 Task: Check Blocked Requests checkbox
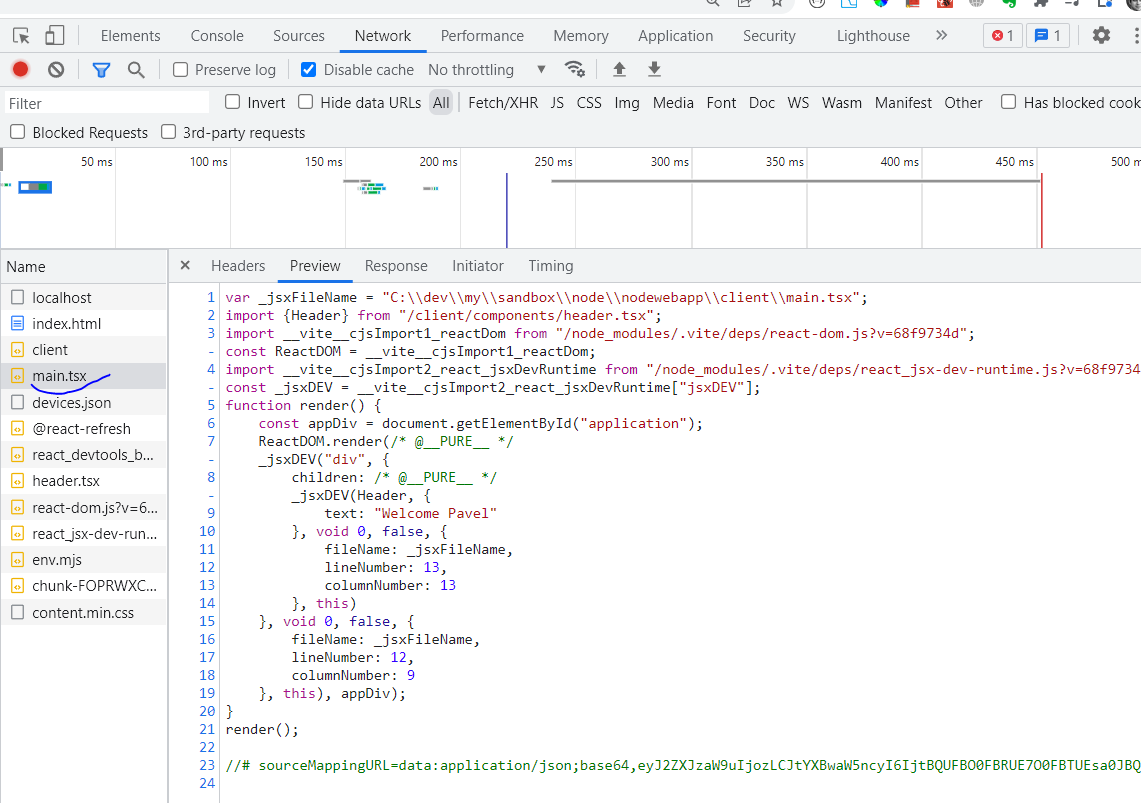[18, 132]
